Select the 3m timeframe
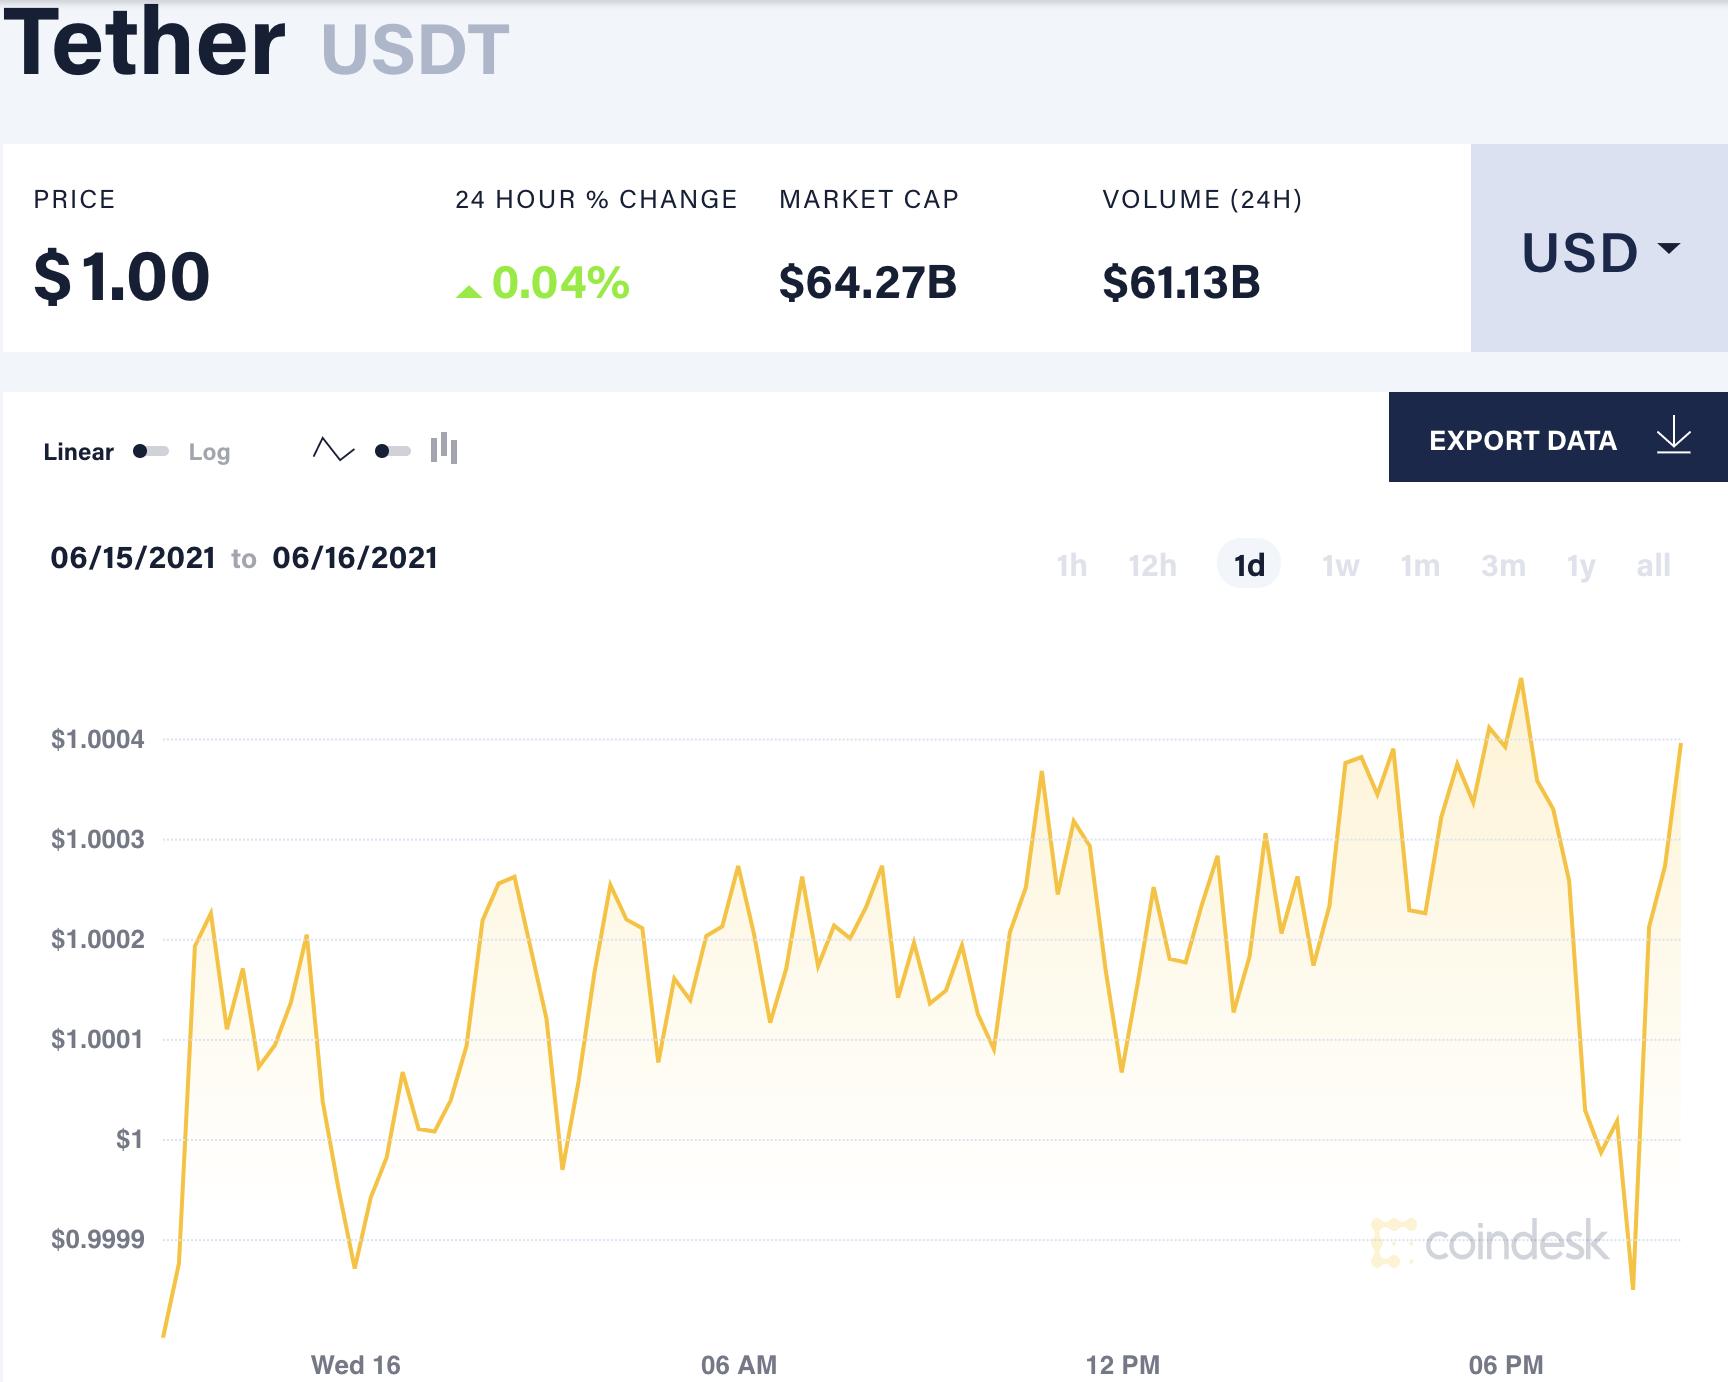 1502,565
